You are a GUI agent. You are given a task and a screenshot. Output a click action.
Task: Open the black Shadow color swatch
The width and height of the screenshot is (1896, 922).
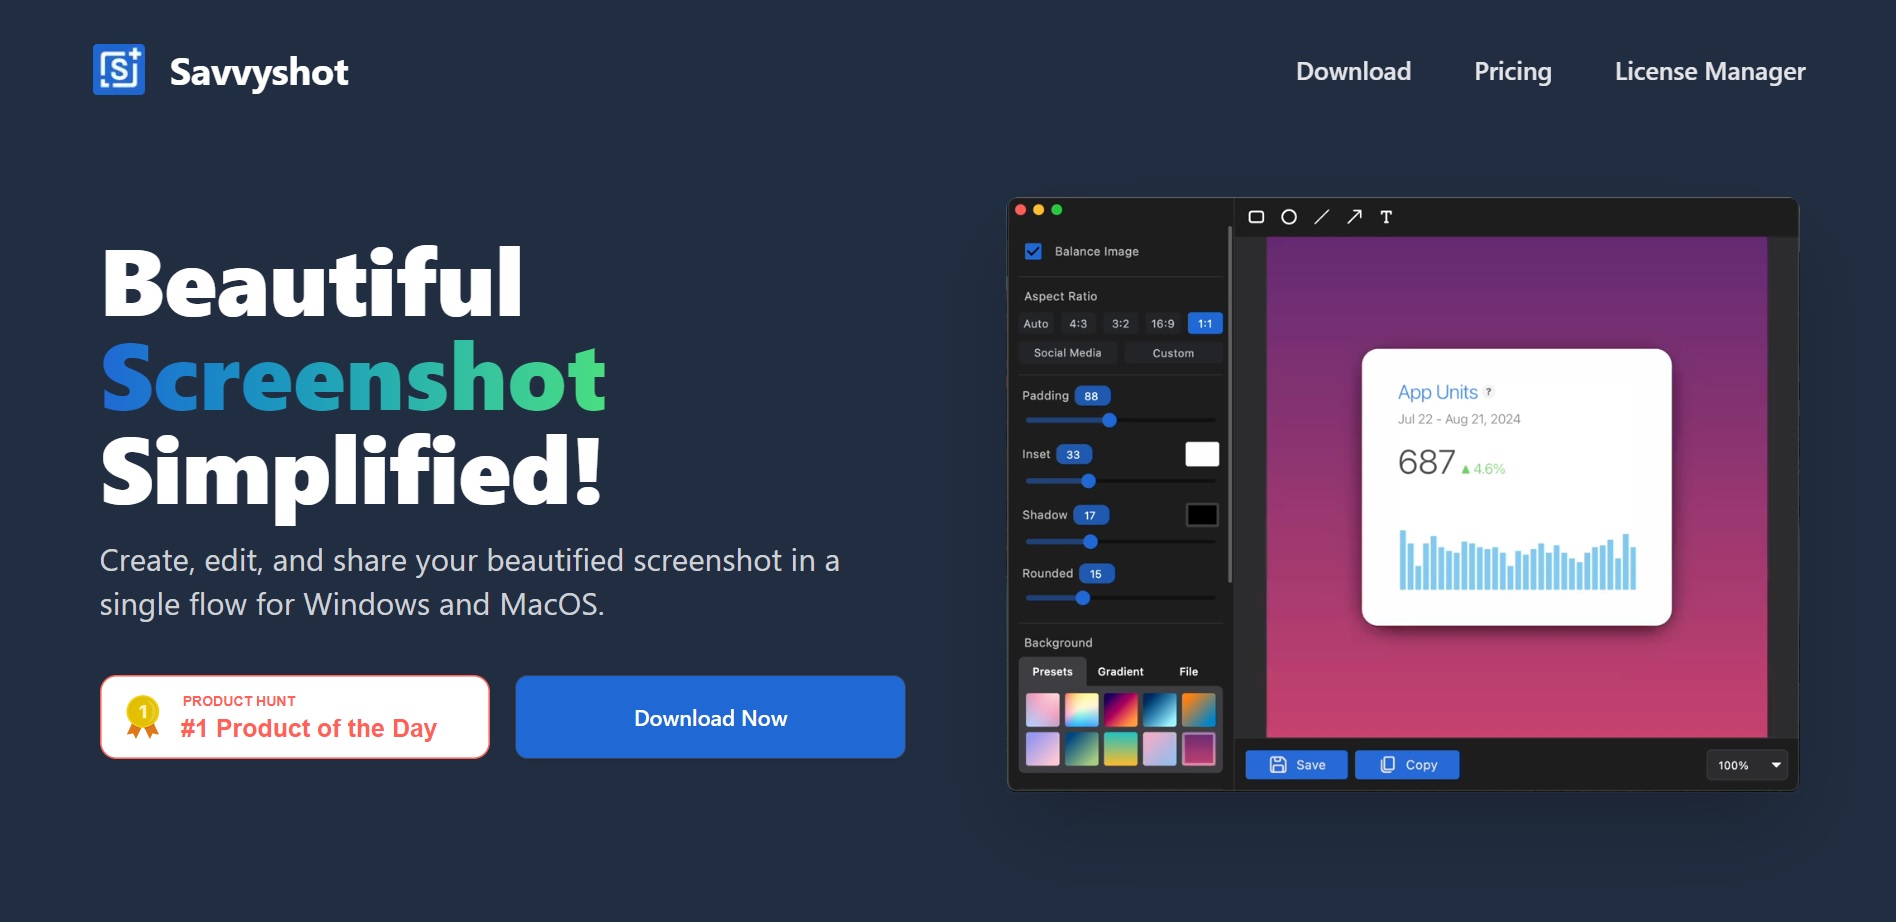(x=1202, y=515)
